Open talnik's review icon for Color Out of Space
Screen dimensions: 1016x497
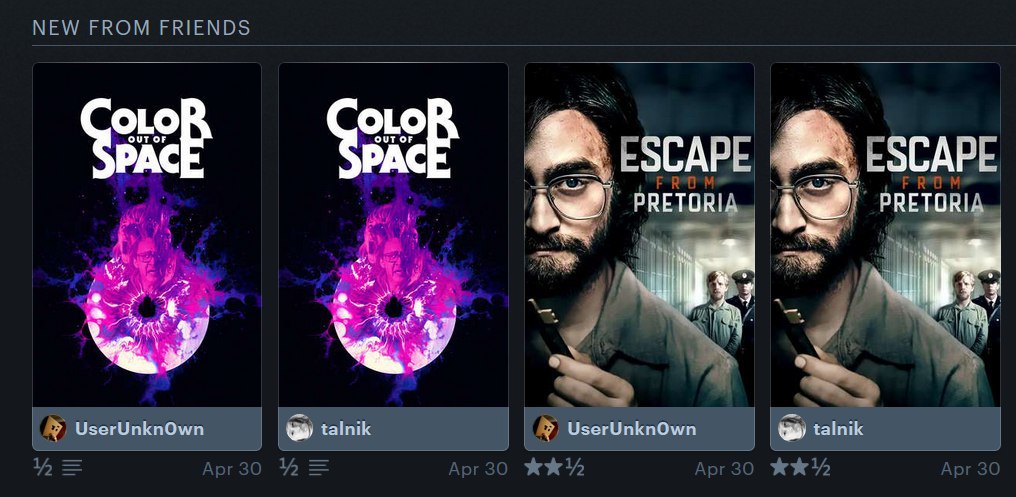tap(318, 467)
